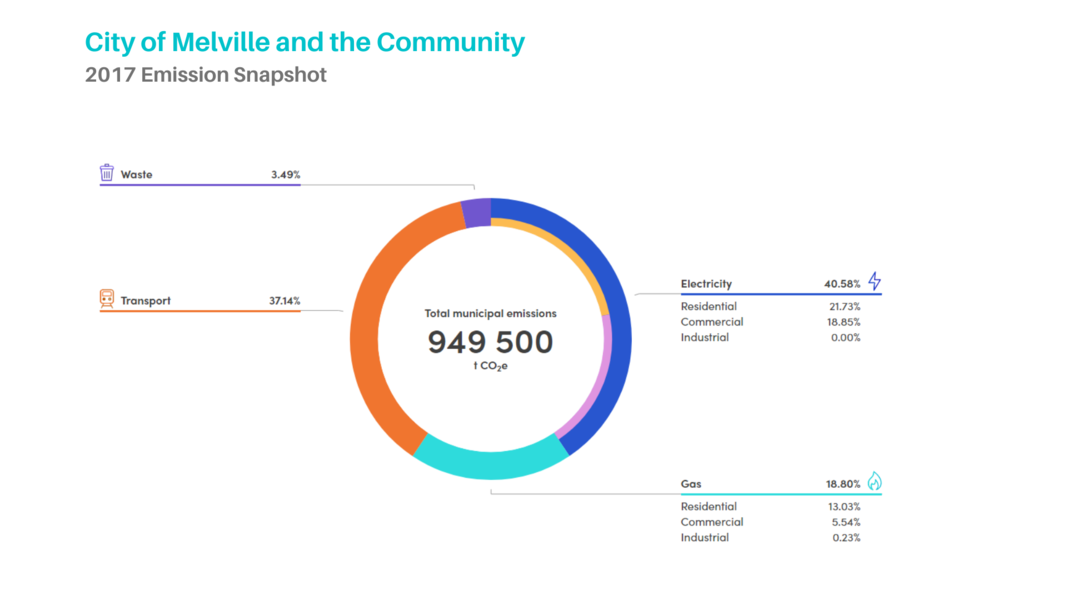The image size is (1067, 600).
Task: Click the yellow inner Residential electricity arc
Action: click(x=570, y=252)
